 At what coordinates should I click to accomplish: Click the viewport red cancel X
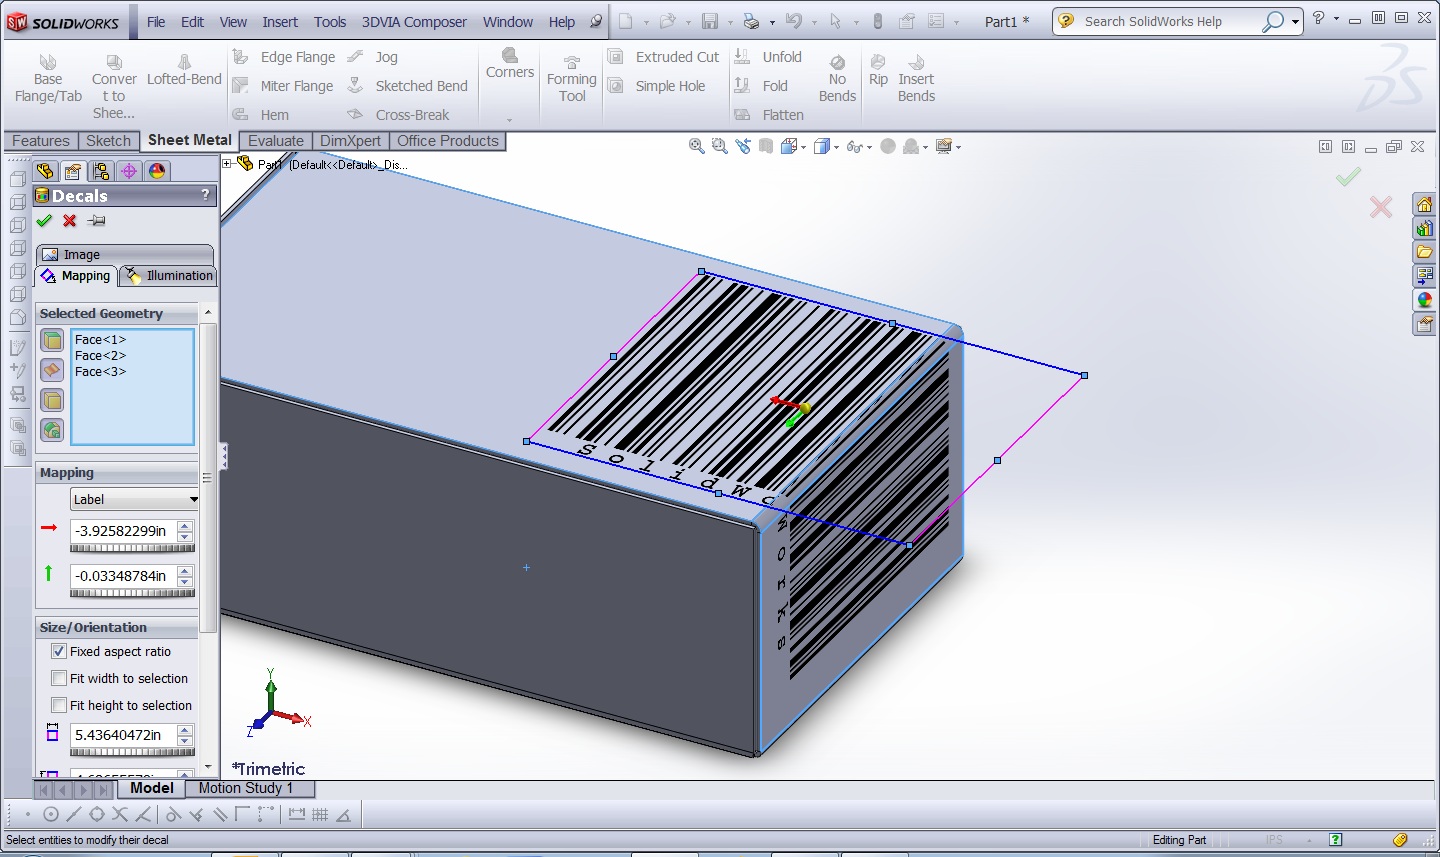point(1381,207)
